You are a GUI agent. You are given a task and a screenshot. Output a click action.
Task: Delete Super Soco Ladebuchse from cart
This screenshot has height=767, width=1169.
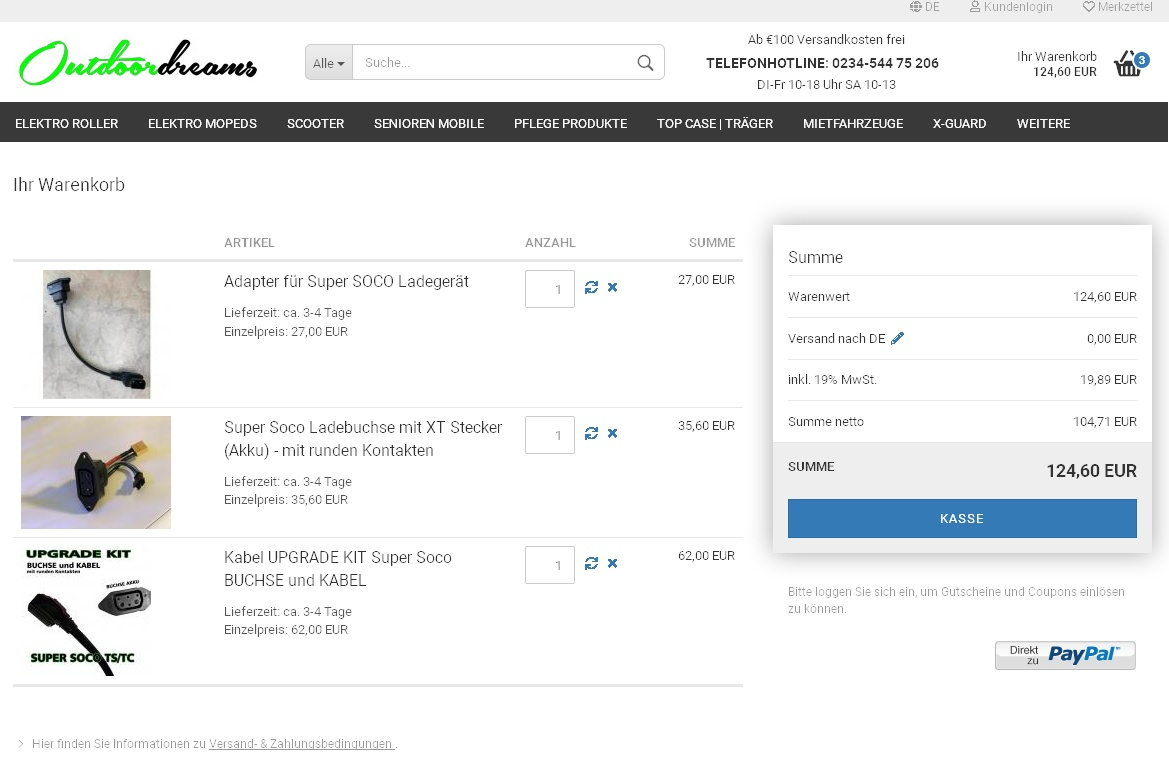[x=613, y=434]
